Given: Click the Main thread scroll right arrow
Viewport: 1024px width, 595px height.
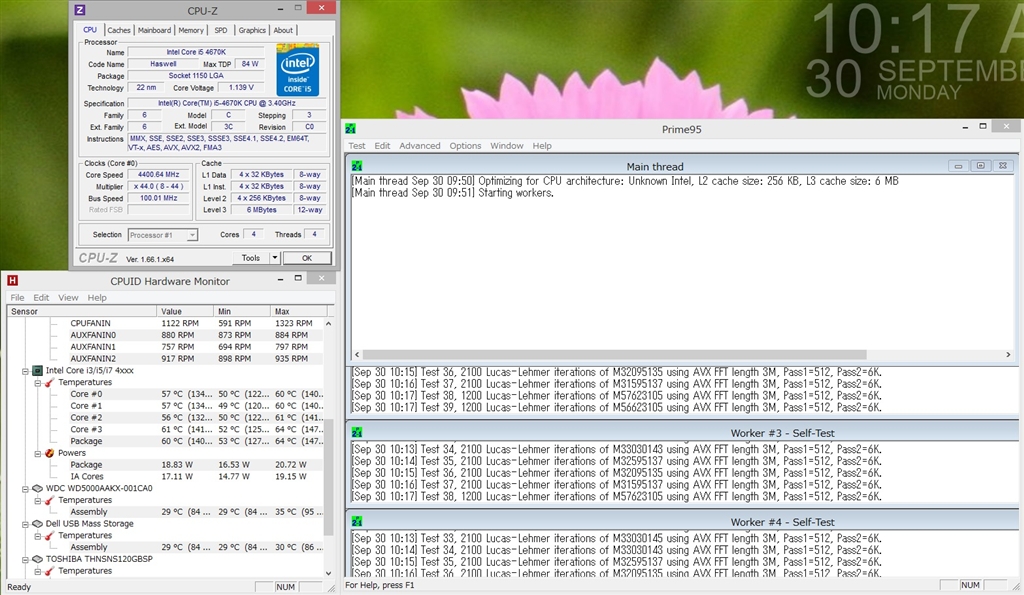Looking at the screenshot, I should pos(1008,354).
